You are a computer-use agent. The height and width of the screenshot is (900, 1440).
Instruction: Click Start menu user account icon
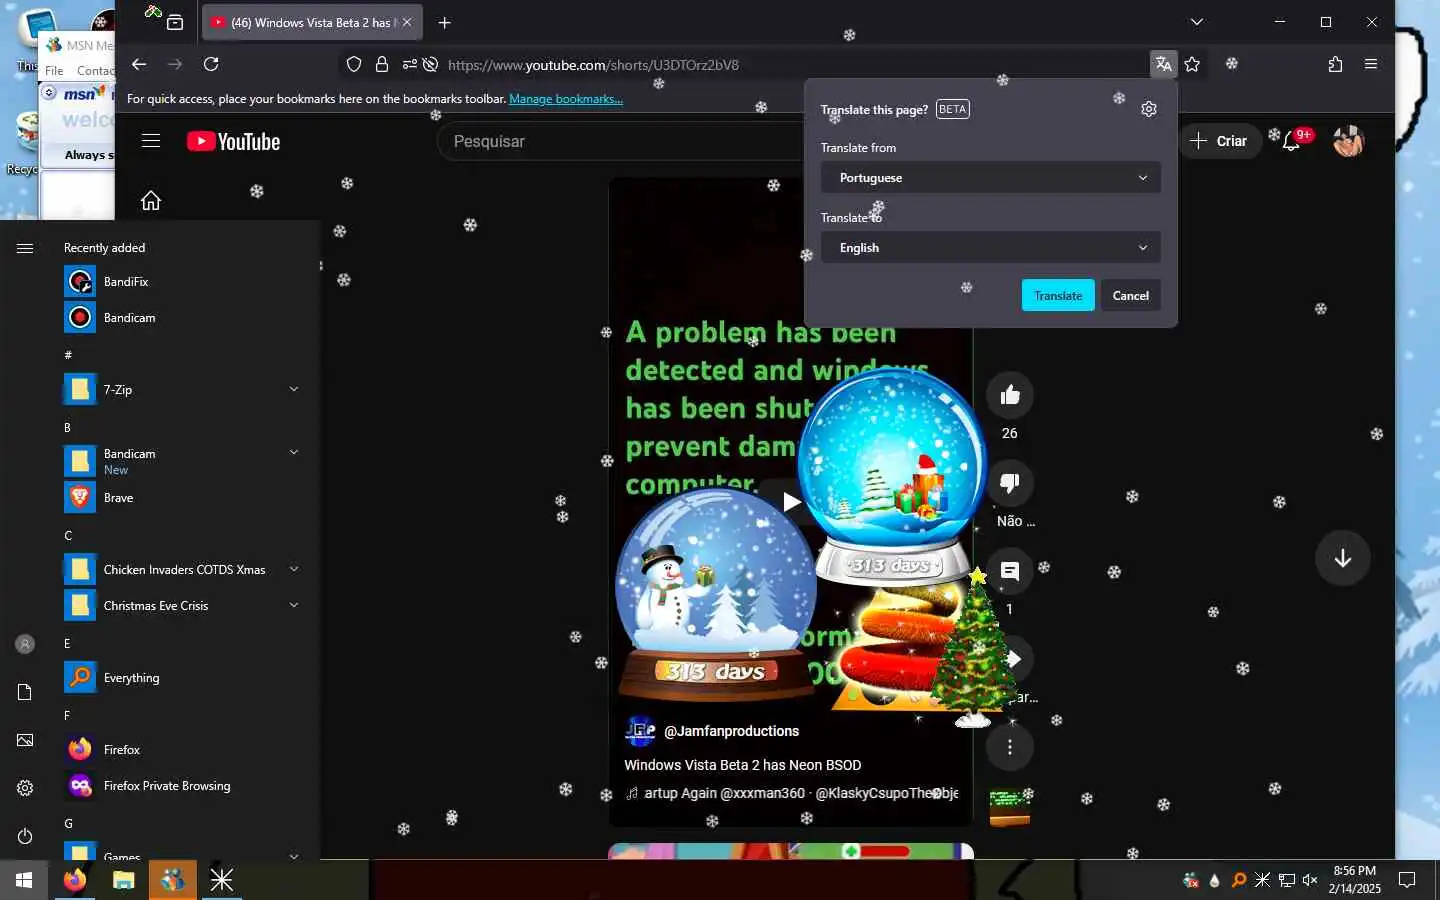(x=25, y=644)
